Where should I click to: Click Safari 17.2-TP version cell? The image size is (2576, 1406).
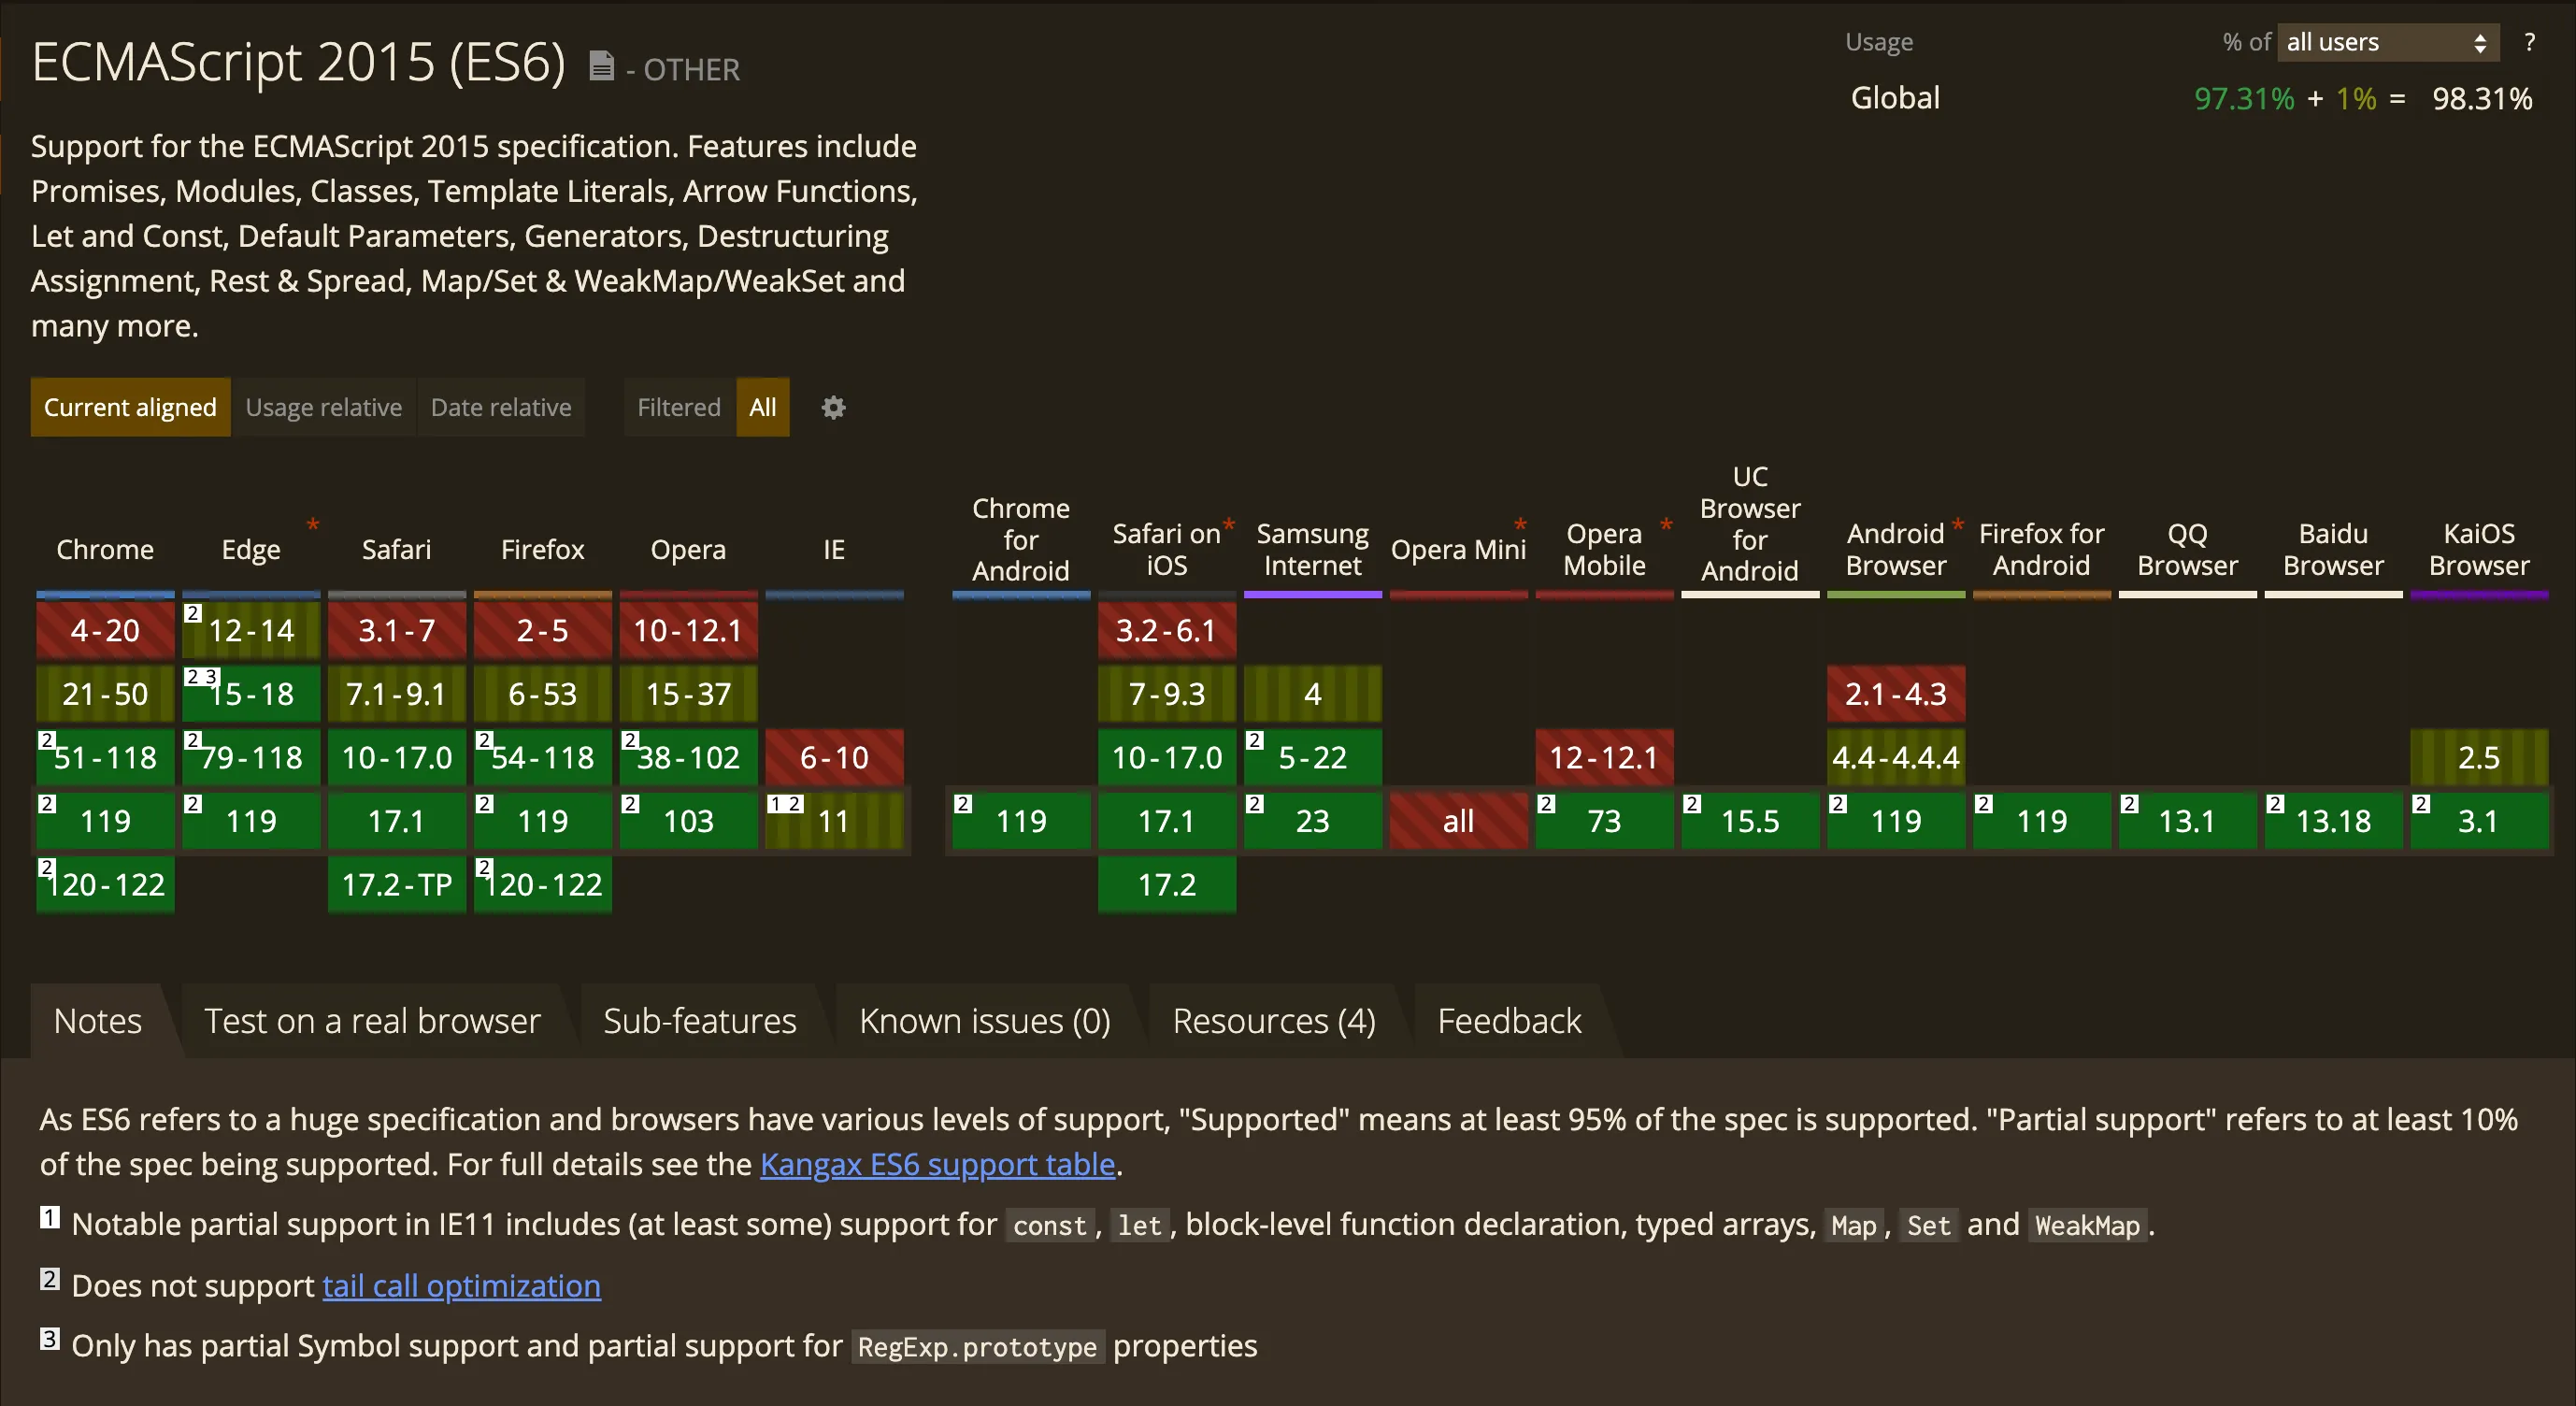(x=397, y=884)
